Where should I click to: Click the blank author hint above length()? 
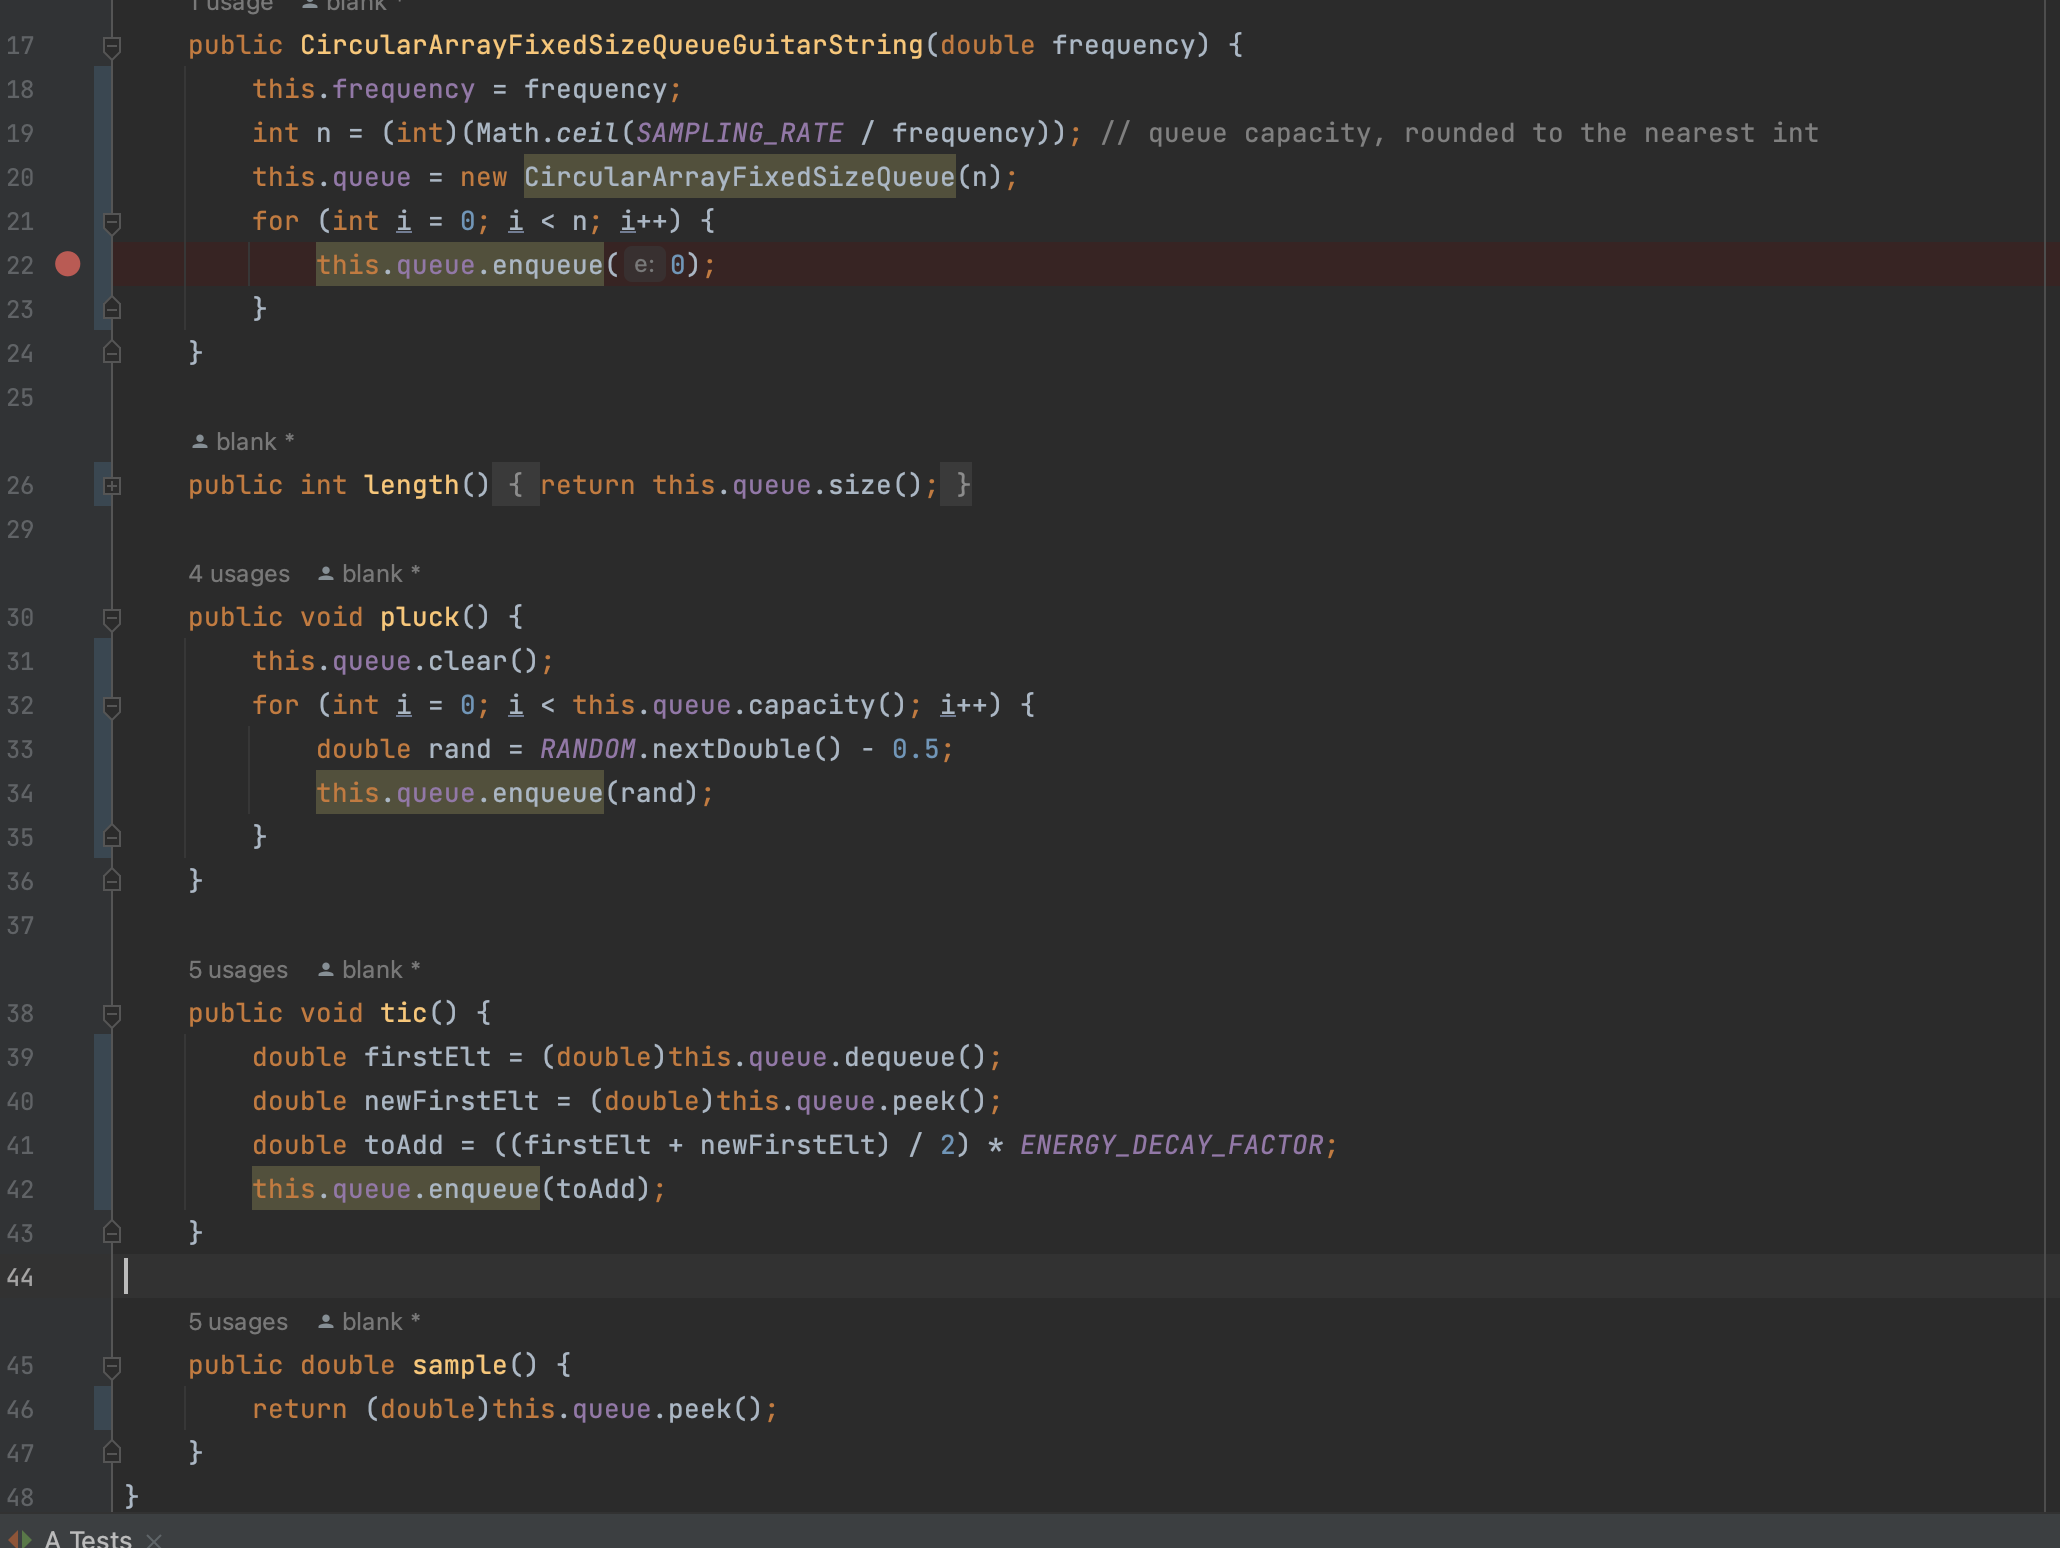point(244,442)
